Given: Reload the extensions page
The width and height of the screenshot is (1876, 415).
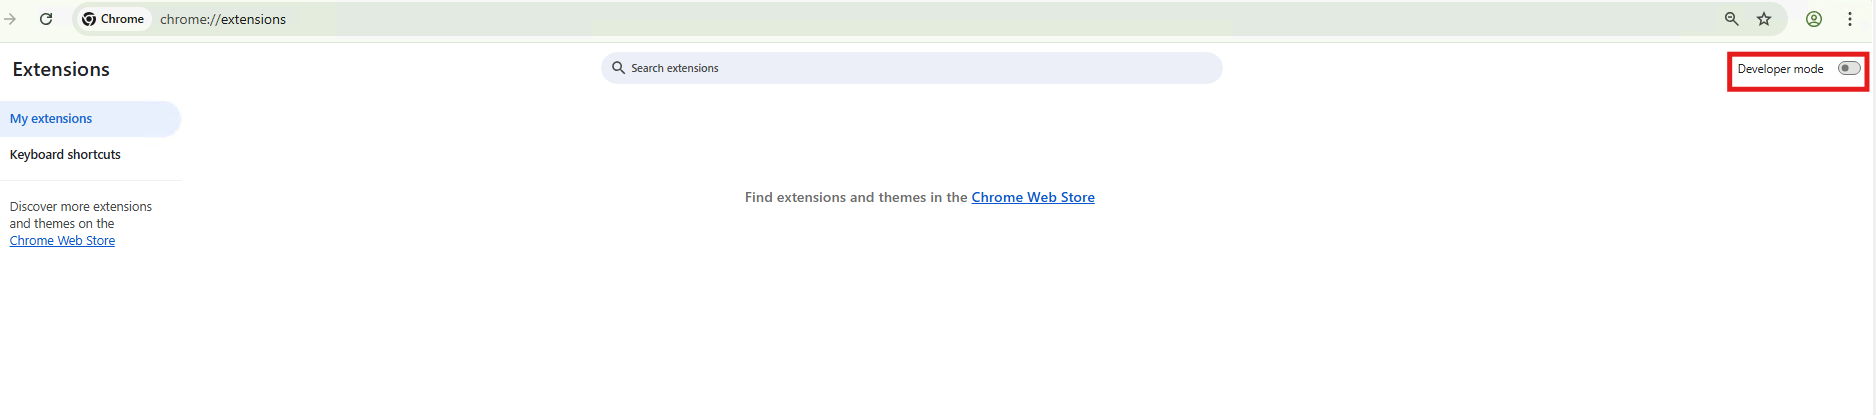Looking at the screenshot, I should 46,19.
